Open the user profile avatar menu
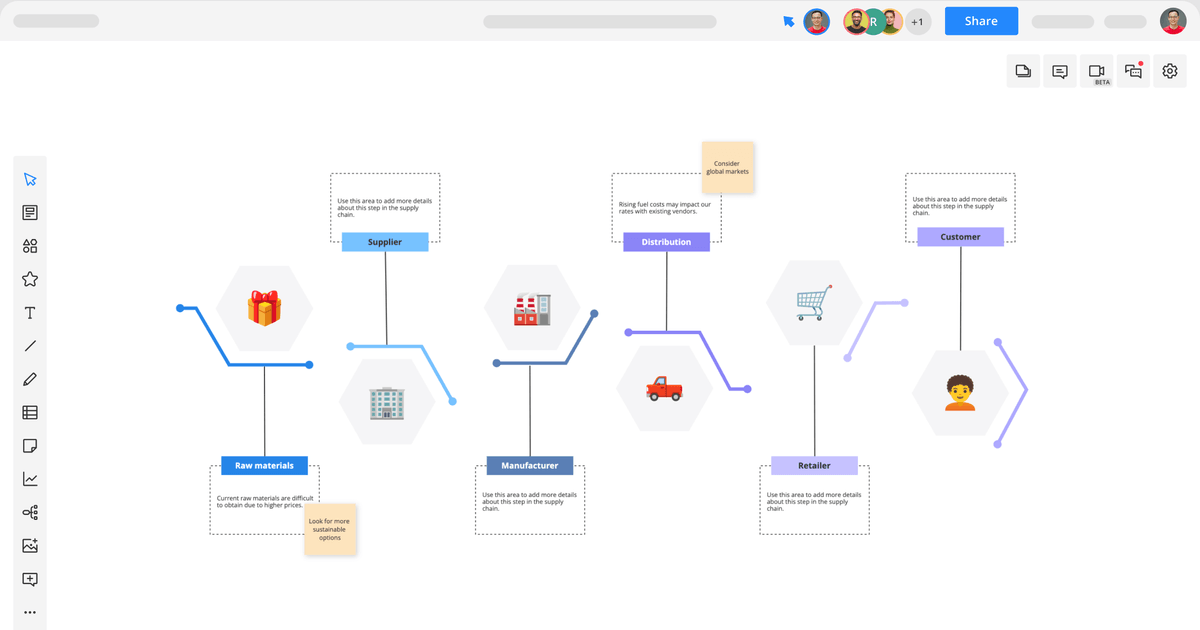This screenshot has width=1200, height=630. pyautogui.click(x=1173, y=21)
